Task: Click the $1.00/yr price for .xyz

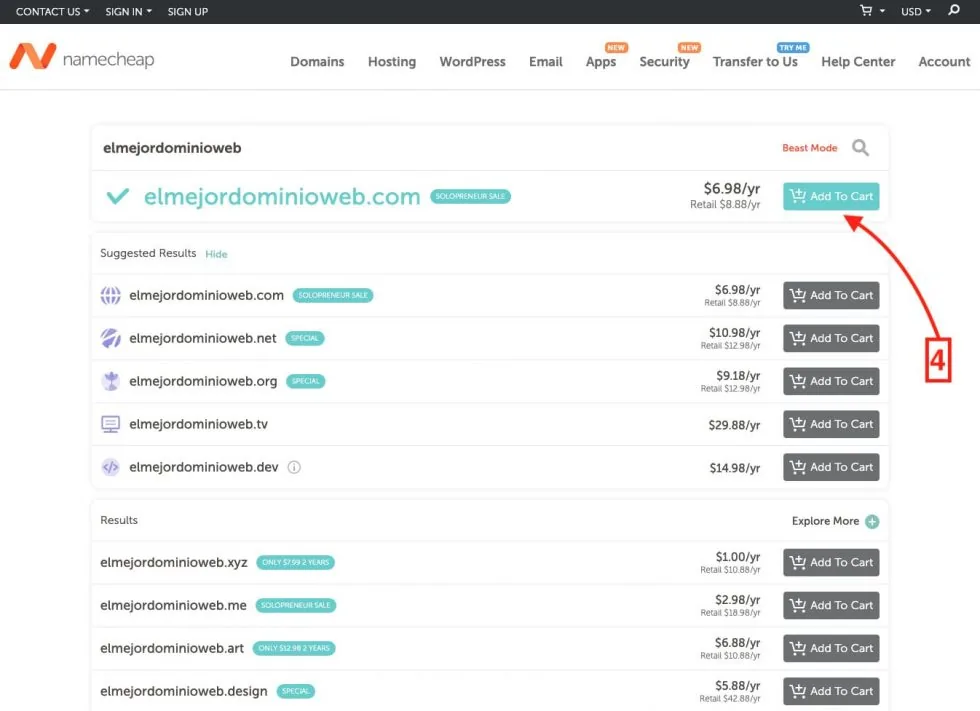Action: (738, 557)
